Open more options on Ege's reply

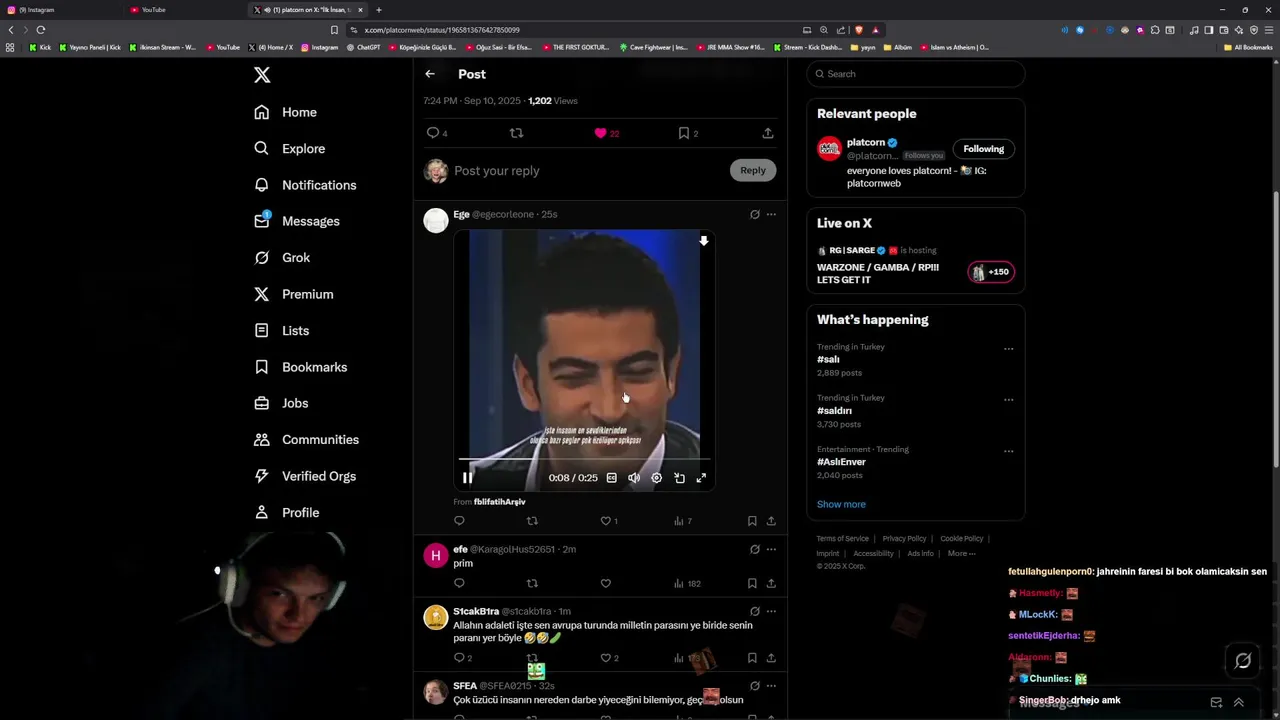click(771, 214)
